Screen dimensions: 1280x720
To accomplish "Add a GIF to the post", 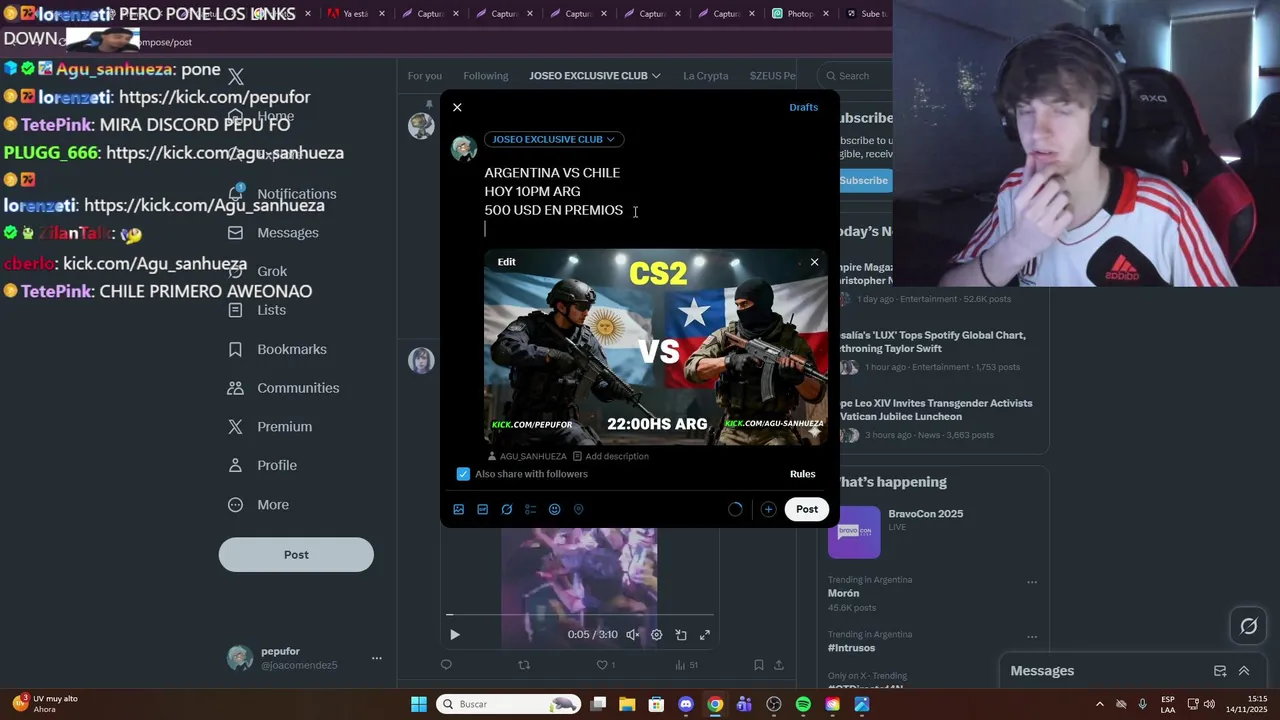I will tap(483, 509).
